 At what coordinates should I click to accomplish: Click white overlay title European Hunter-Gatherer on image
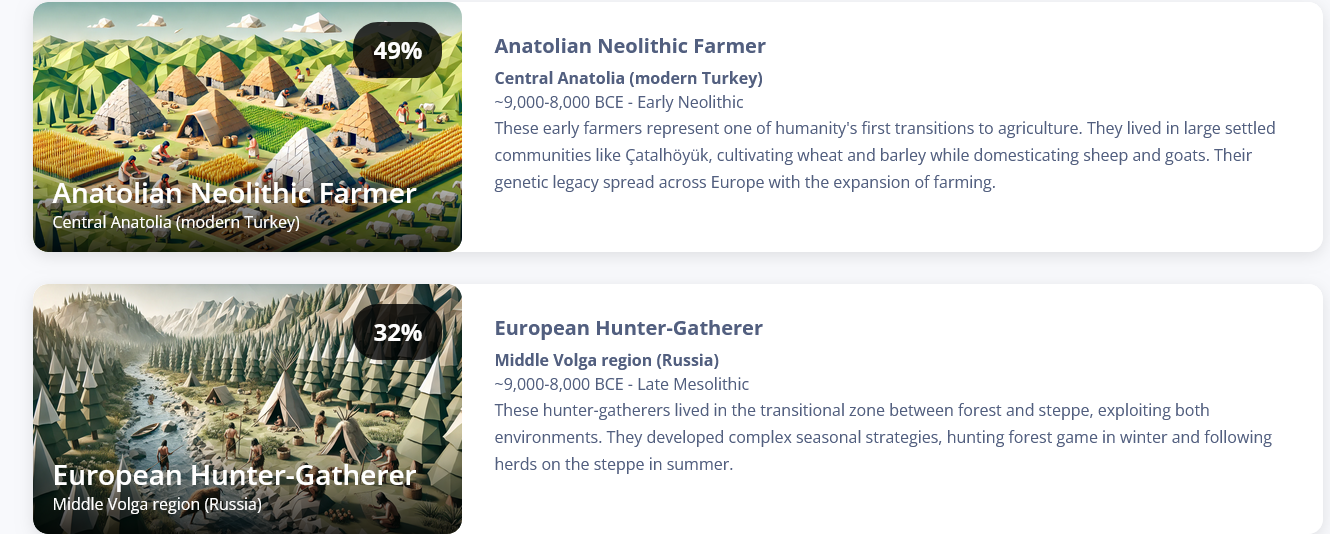pyautogui.click(x=234, y=475)
